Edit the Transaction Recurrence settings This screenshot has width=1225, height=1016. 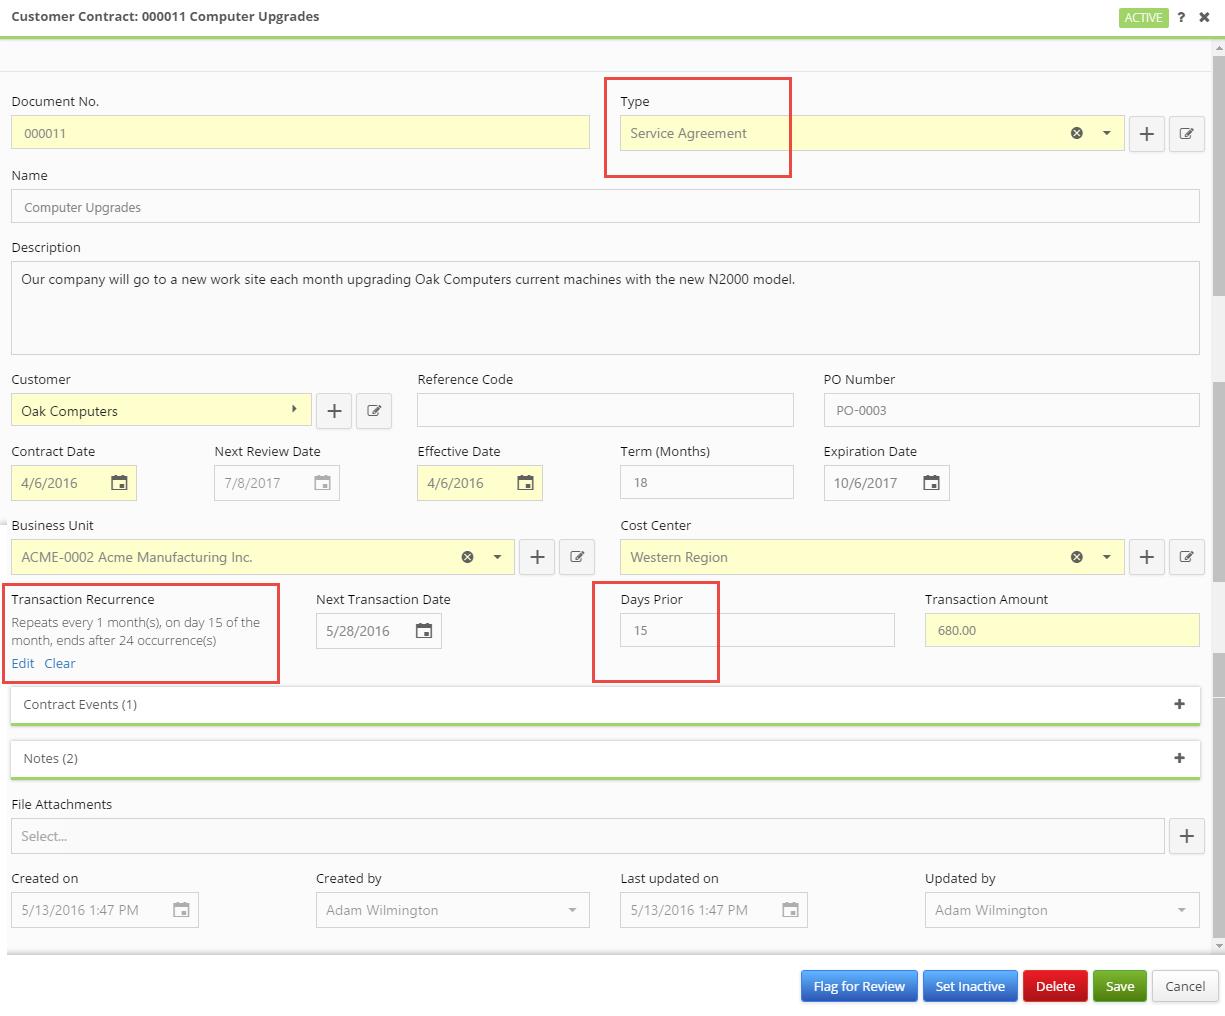point(22,663)
